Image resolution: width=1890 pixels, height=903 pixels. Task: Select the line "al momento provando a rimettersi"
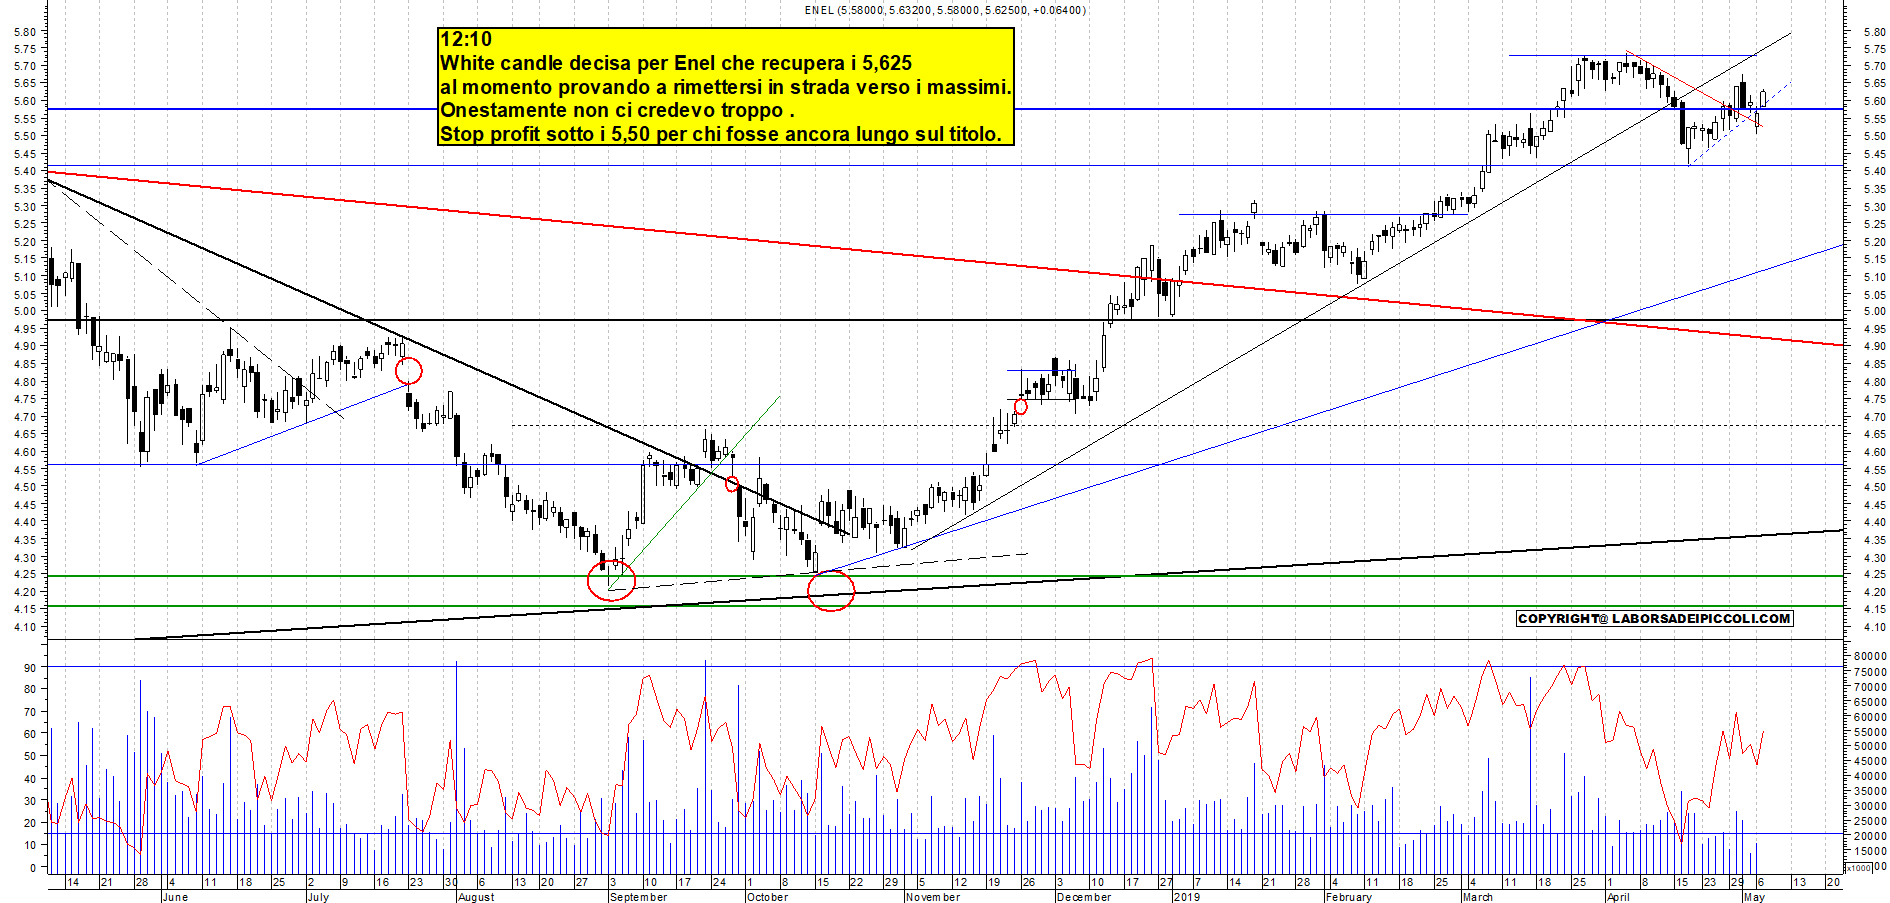click(726, 87)
